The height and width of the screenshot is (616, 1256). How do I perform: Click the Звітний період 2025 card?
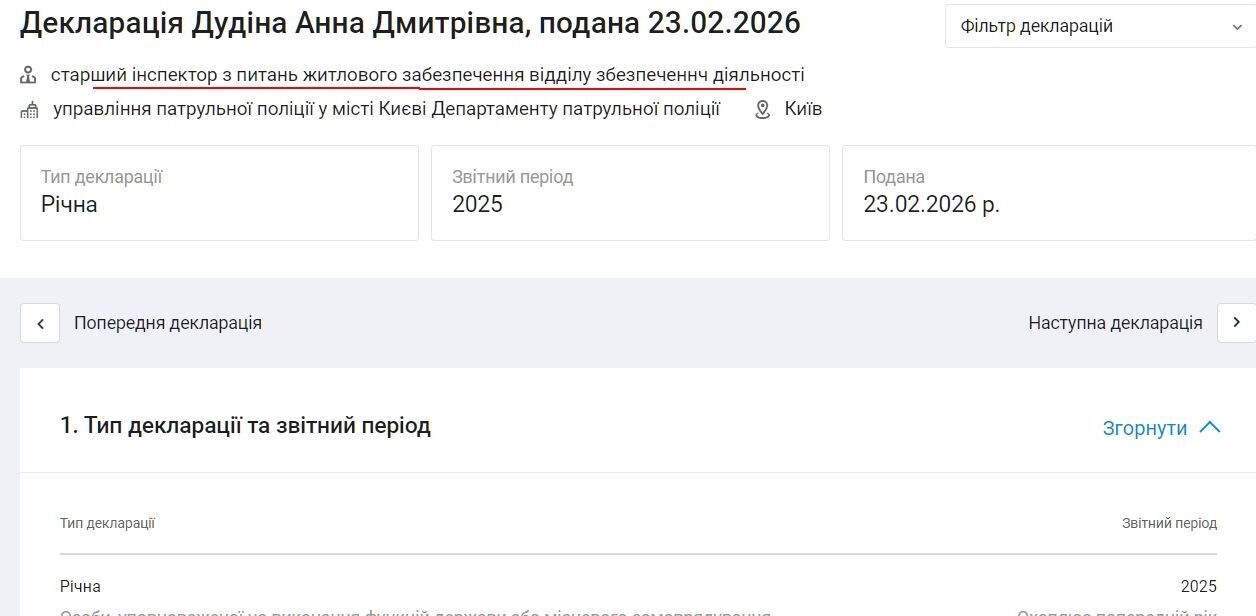(630, 193)
